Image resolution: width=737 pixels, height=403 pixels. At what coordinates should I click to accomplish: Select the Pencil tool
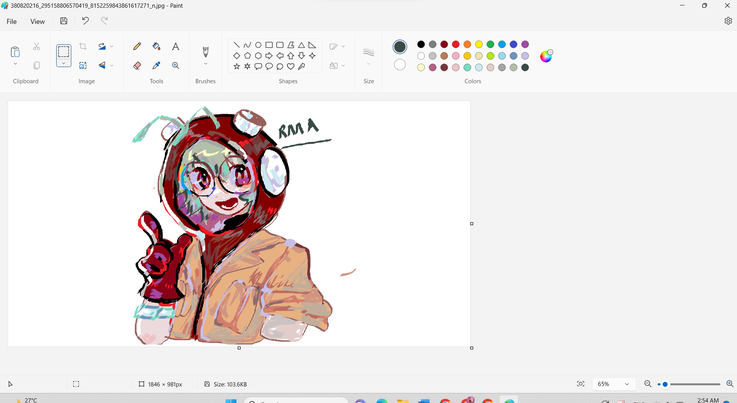tap(137, 46)
